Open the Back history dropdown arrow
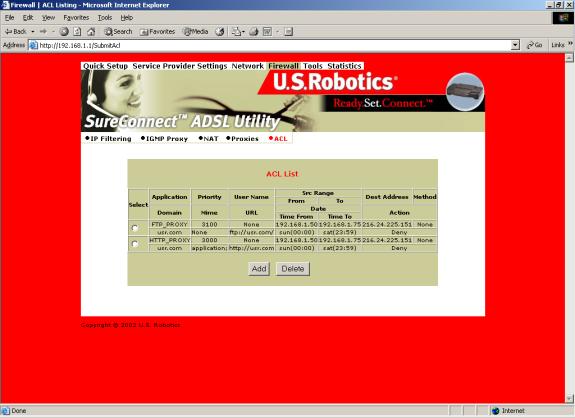Screen dimensions: 575x418 33,32
